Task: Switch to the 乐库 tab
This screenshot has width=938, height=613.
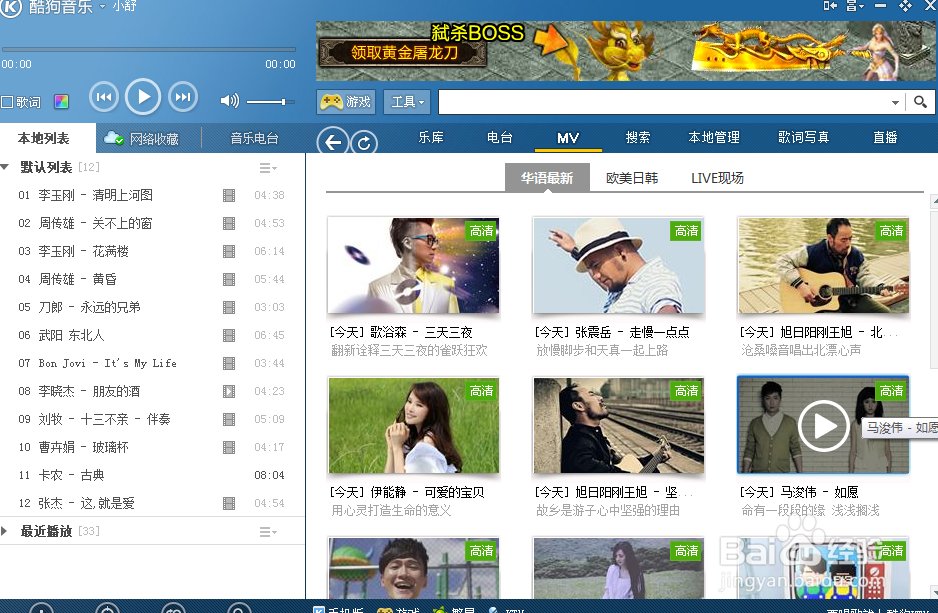Action: coord(431,138)
